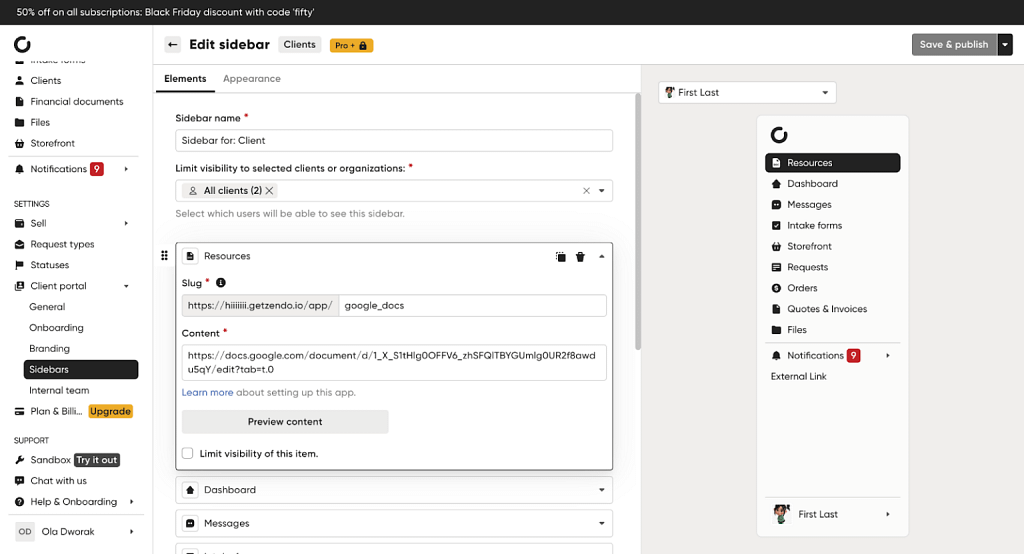Click the Storefront basket icon in left navigation
Image resolution: width=1024 pixels, height=554 pixels.
pos(20,143)
